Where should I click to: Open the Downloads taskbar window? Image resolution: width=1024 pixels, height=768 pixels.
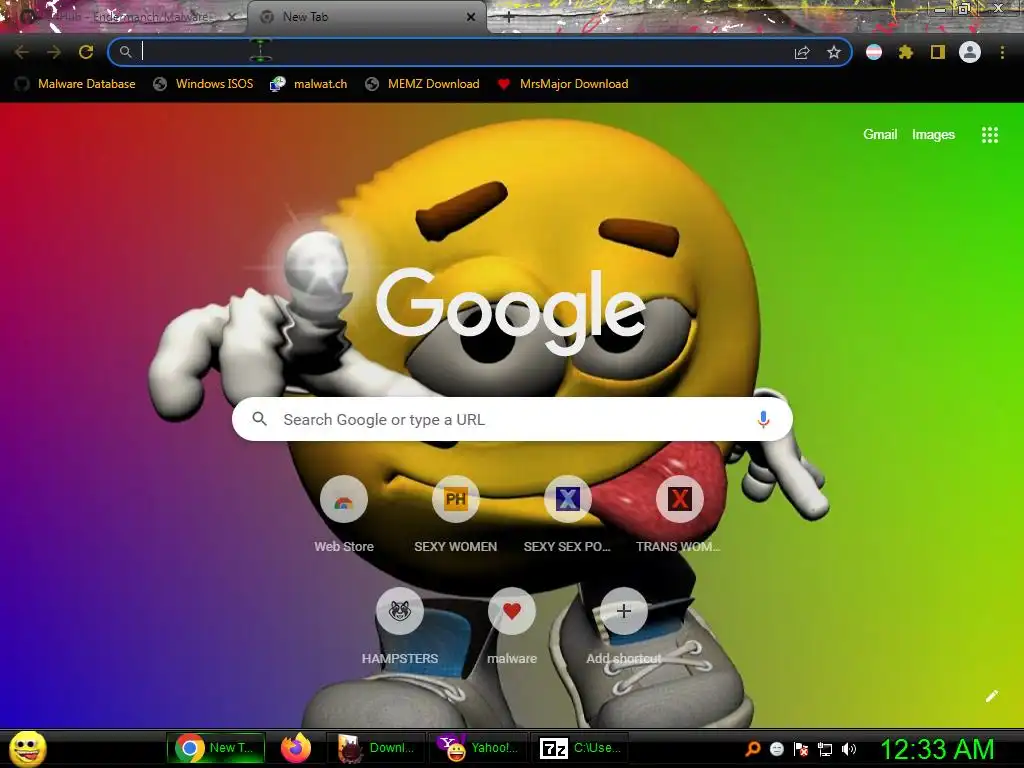click(x=377, y=748)
